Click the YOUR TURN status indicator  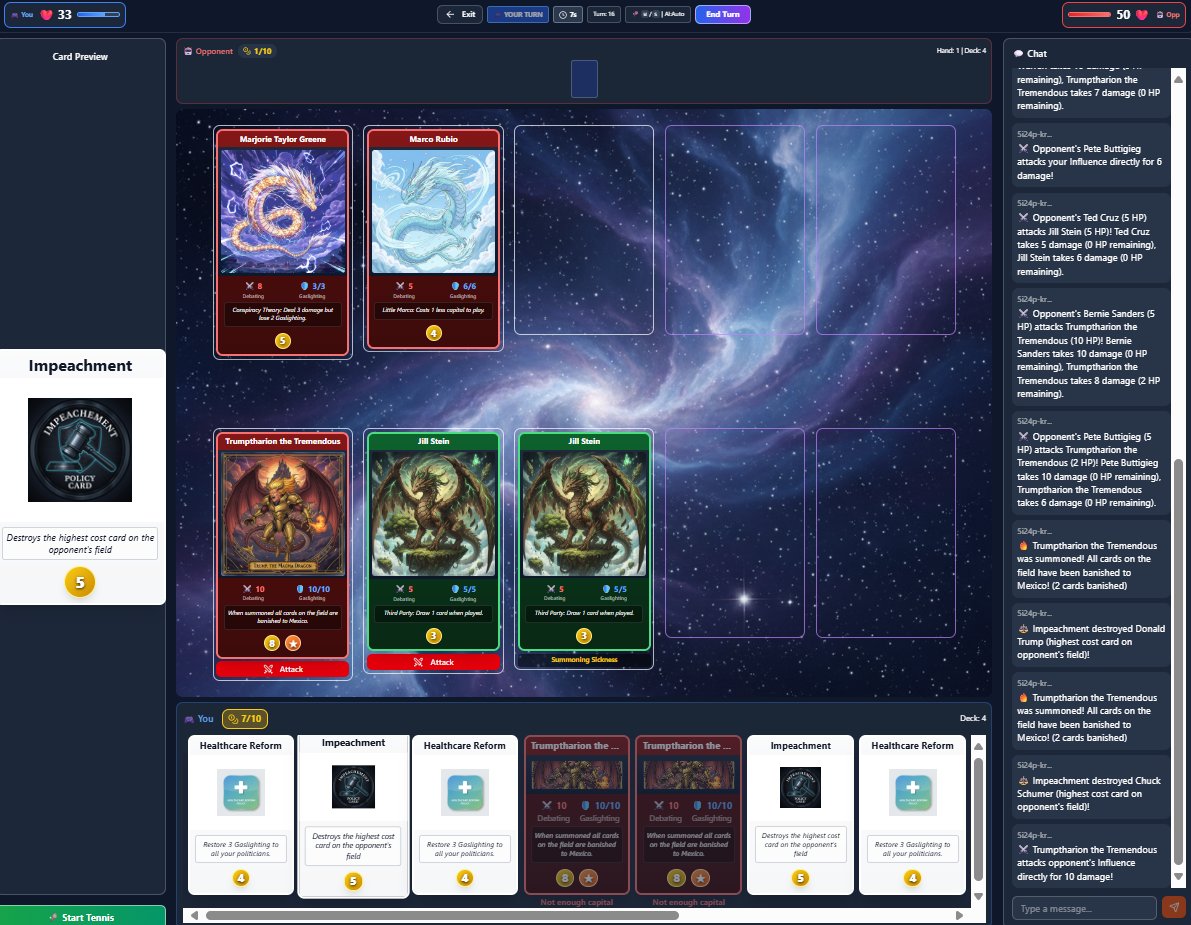click(x=518, y=14)
